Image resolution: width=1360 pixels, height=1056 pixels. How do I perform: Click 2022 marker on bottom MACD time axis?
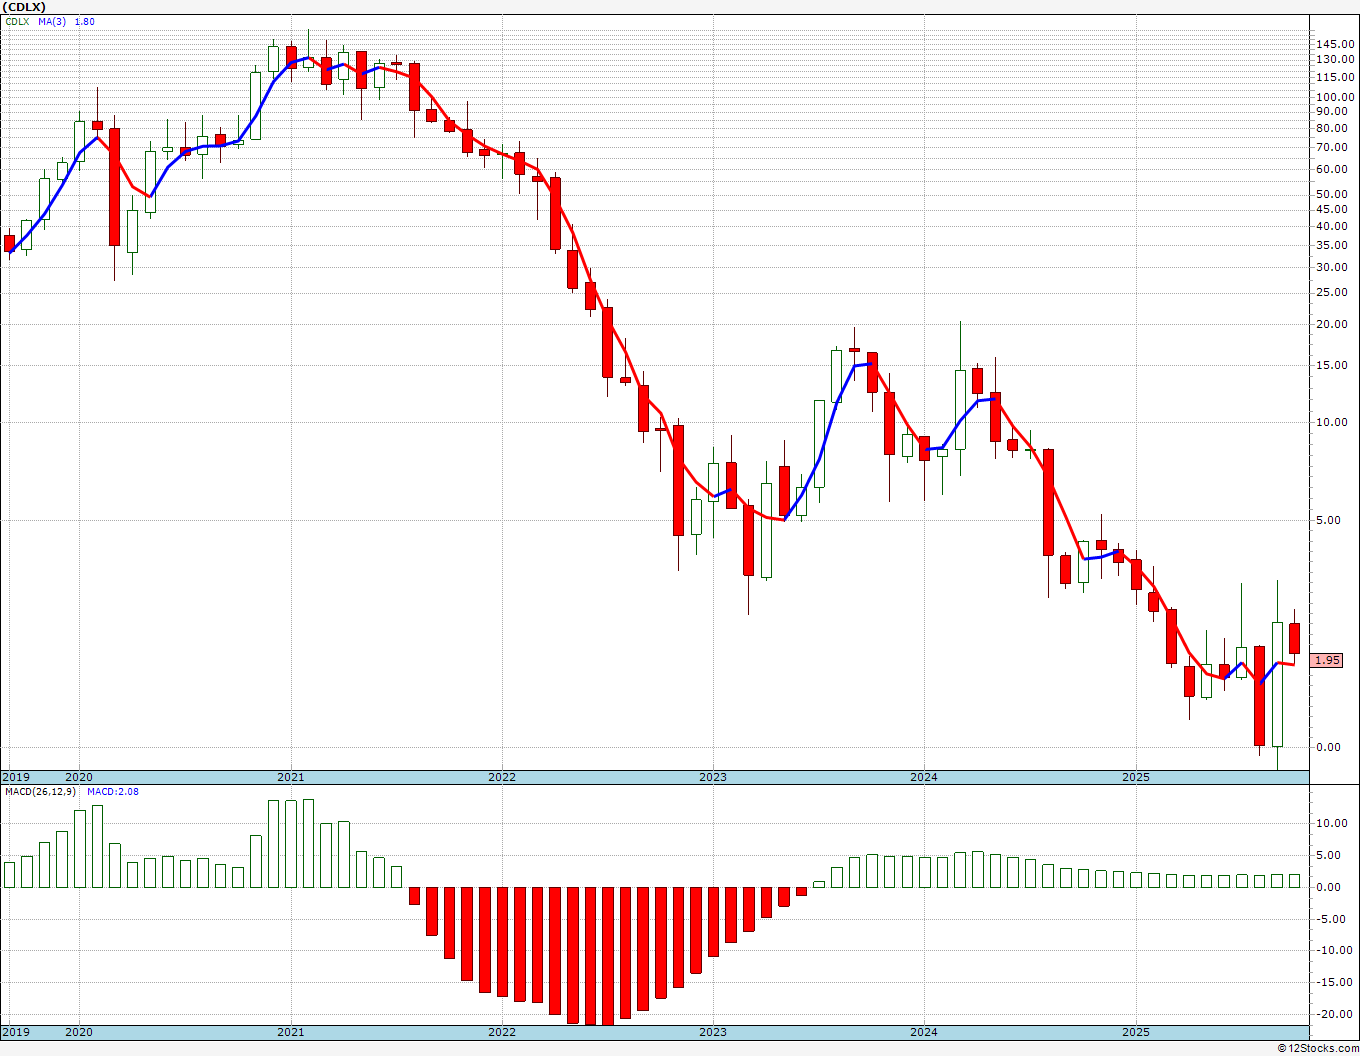point(501,1032)
